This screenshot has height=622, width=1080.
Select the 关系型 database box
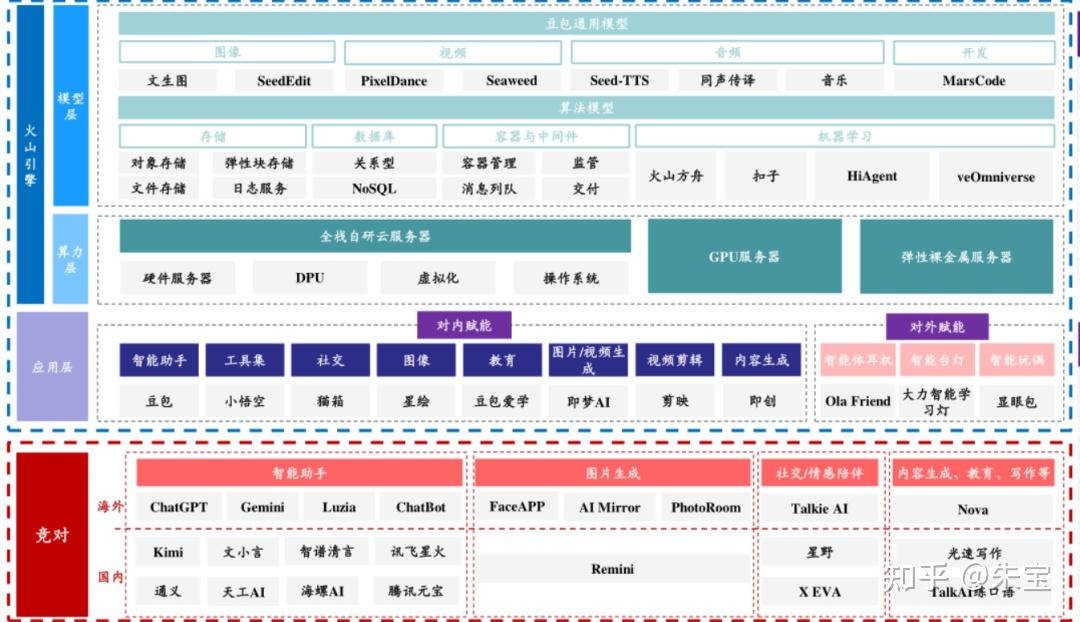[374, 163]
